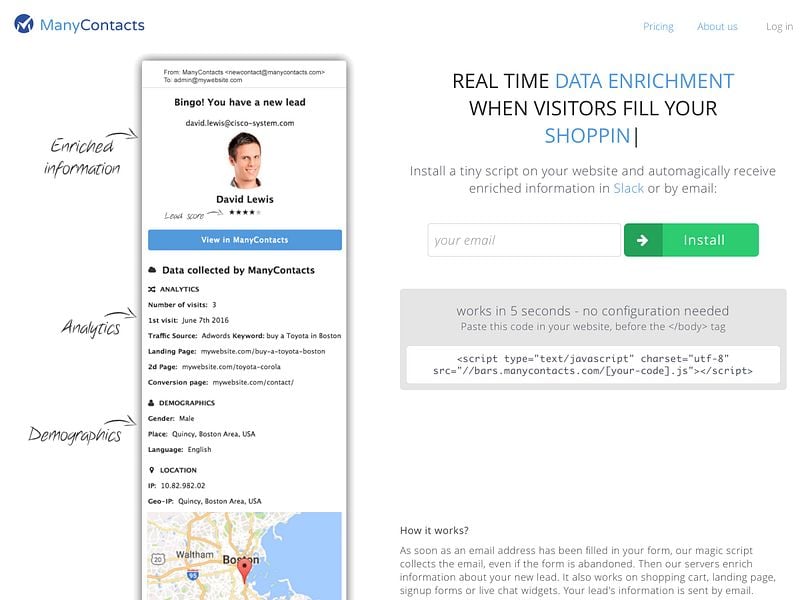
Task: Focus the your email input field
Action: 524,240
